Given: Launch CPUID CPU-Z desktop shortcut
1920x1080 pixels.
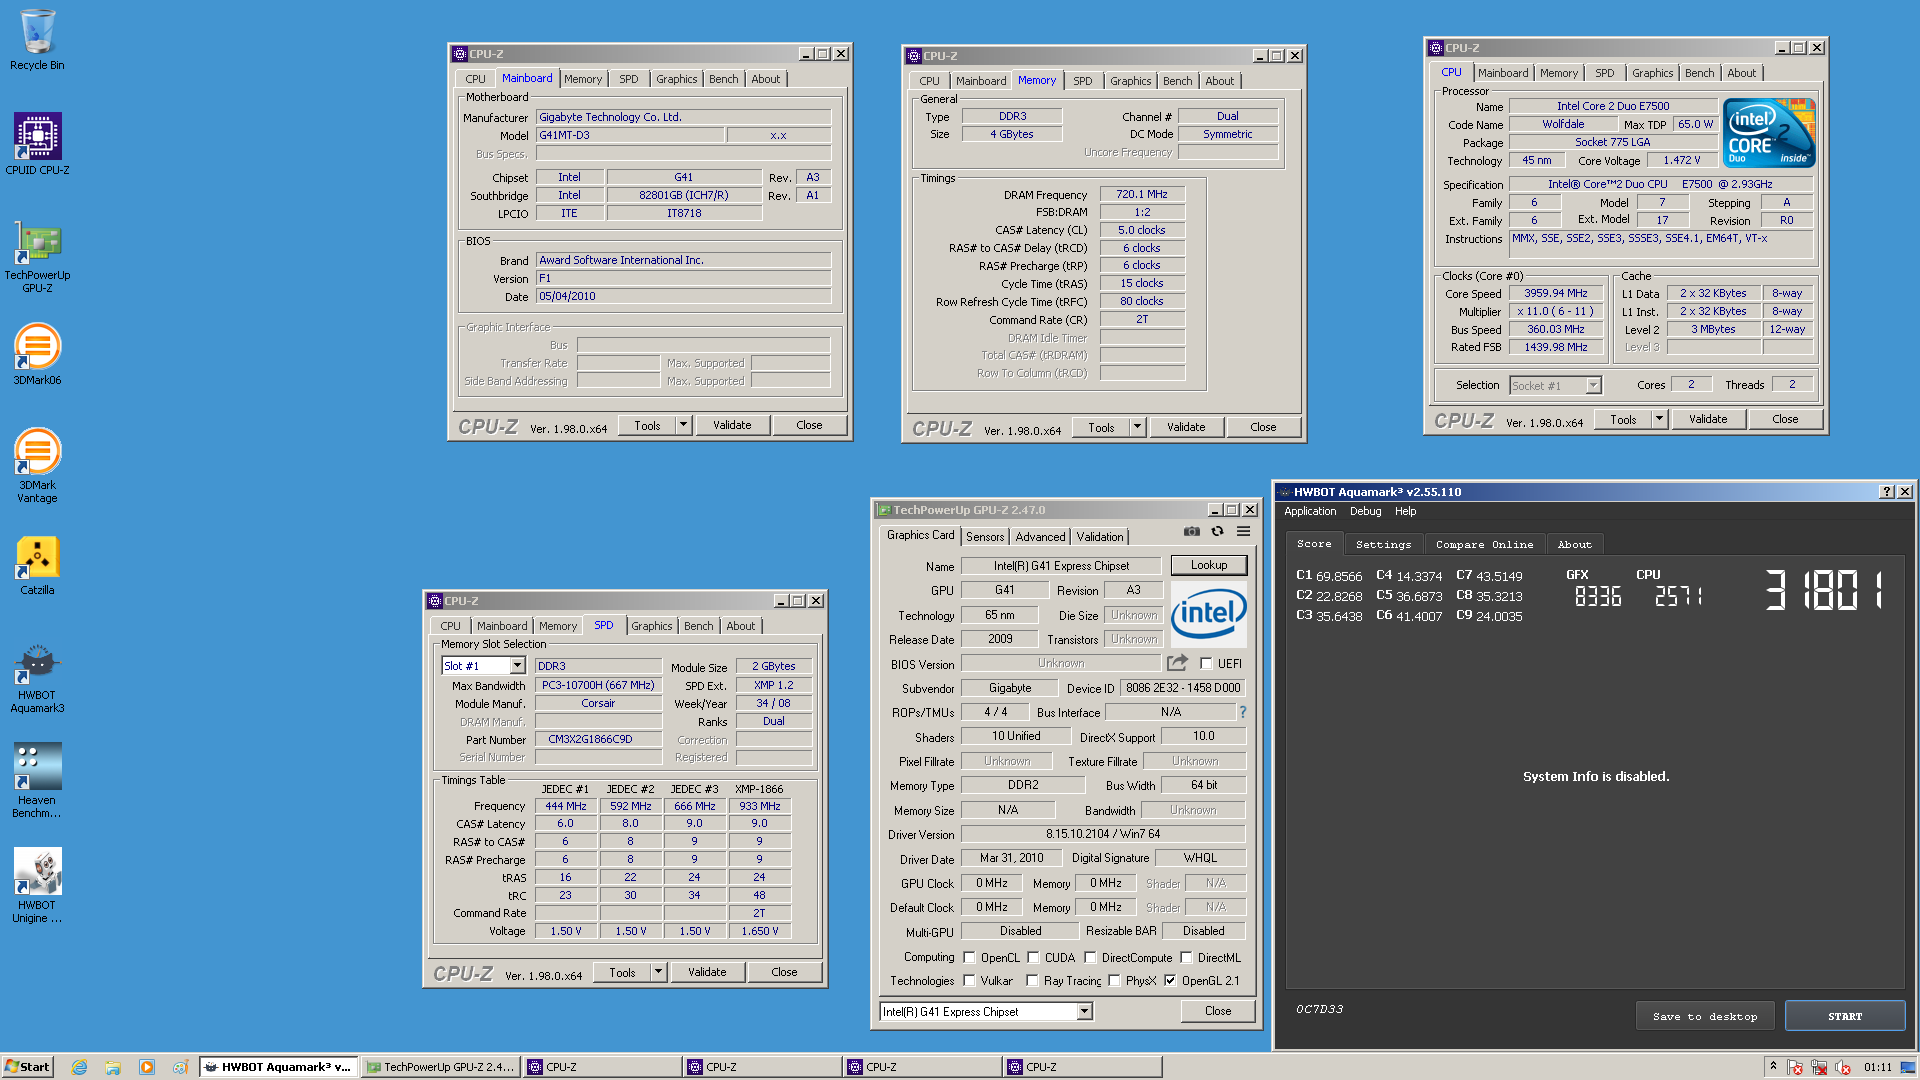Looking at the screenshot, I should pos(37,143).
